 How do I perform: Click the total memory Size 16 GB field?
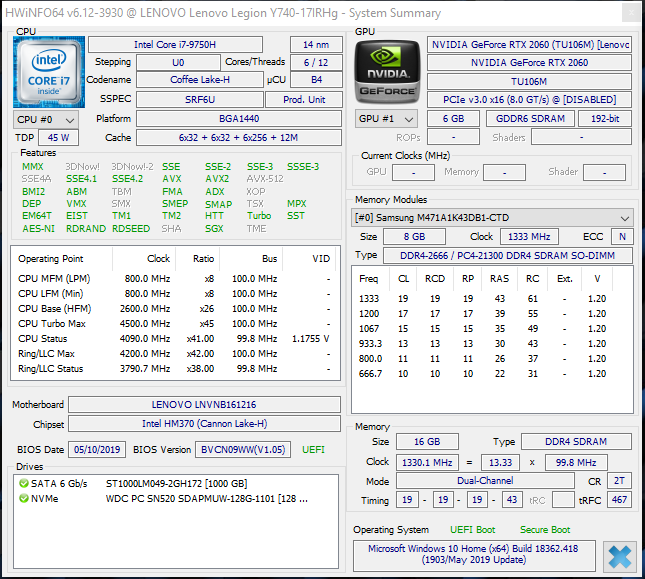427,442
